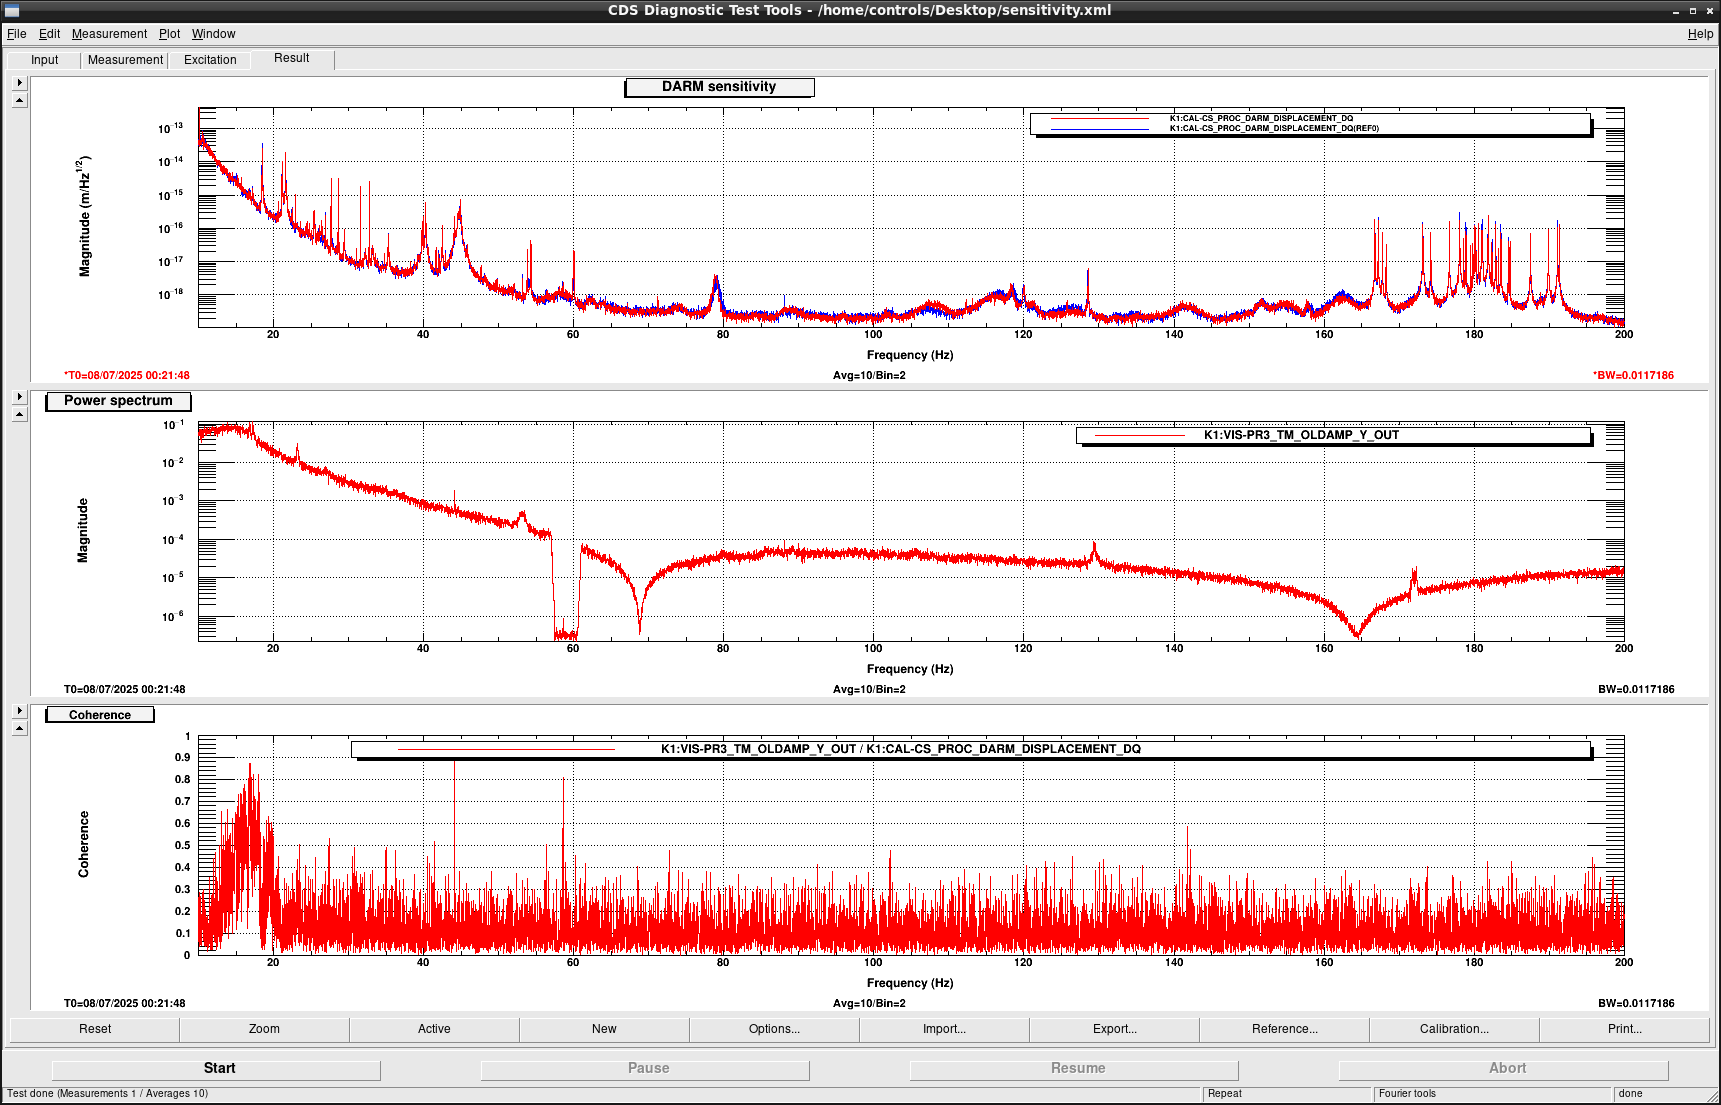Open the Help menu

[x=1700, y=34]
